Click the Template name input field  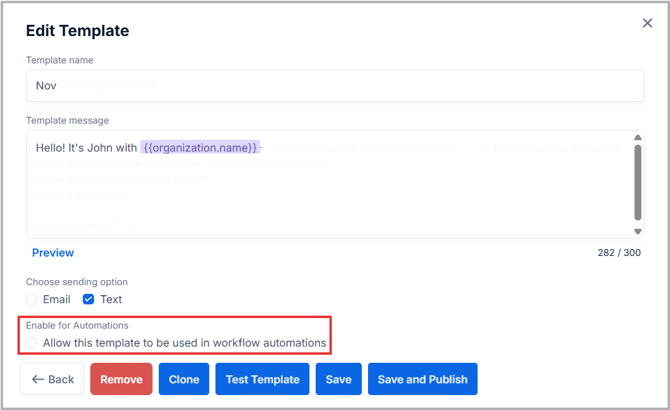point(335,86)
